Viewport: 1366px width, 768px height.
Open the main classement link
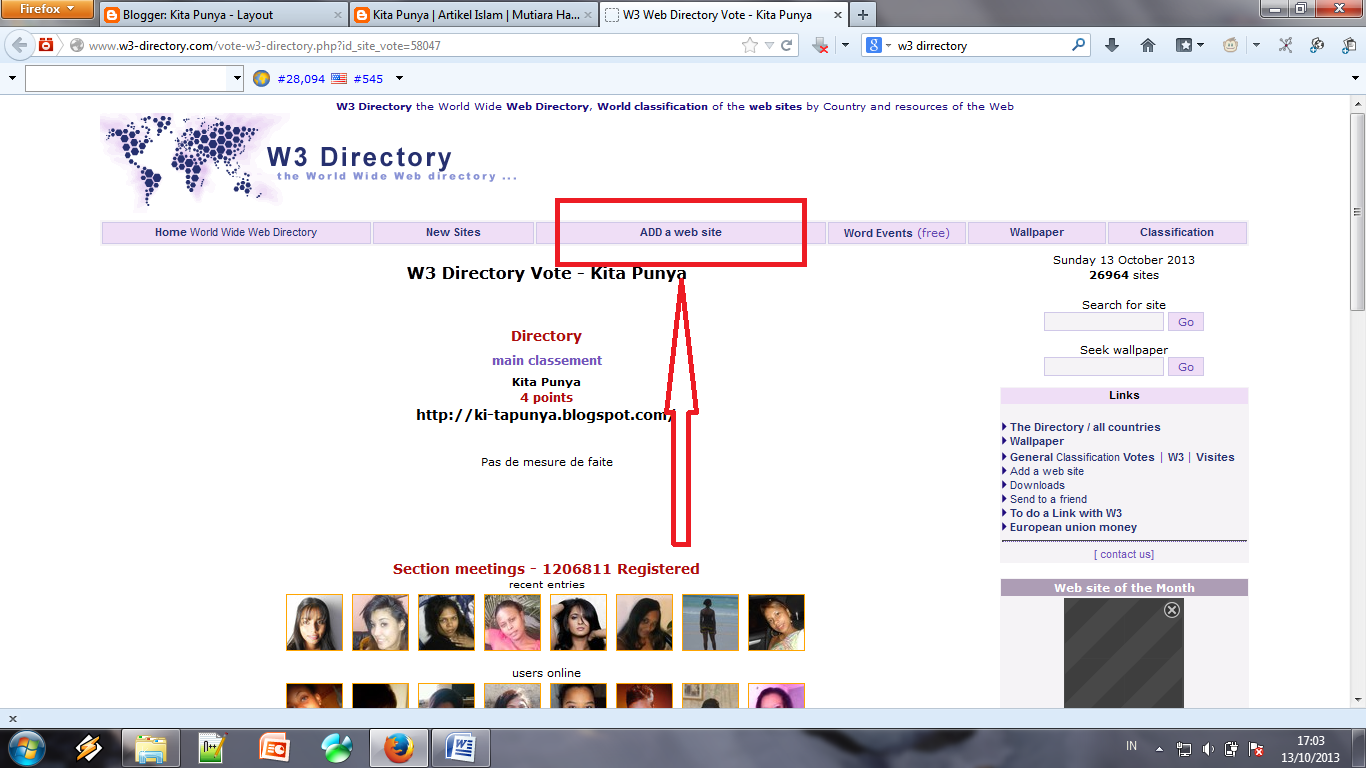(x=547, y=360)
